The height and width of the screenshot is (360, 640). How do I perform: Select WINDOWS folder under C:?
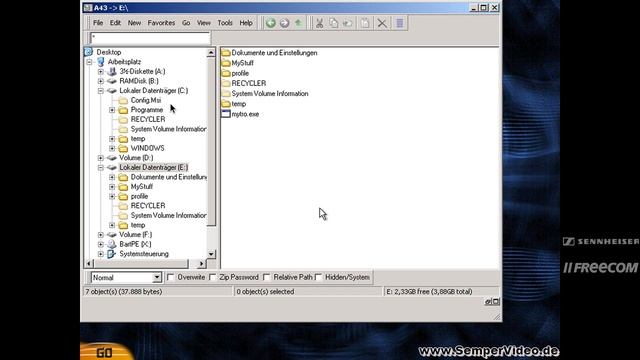pyautogui.click(x=147, y=148)
